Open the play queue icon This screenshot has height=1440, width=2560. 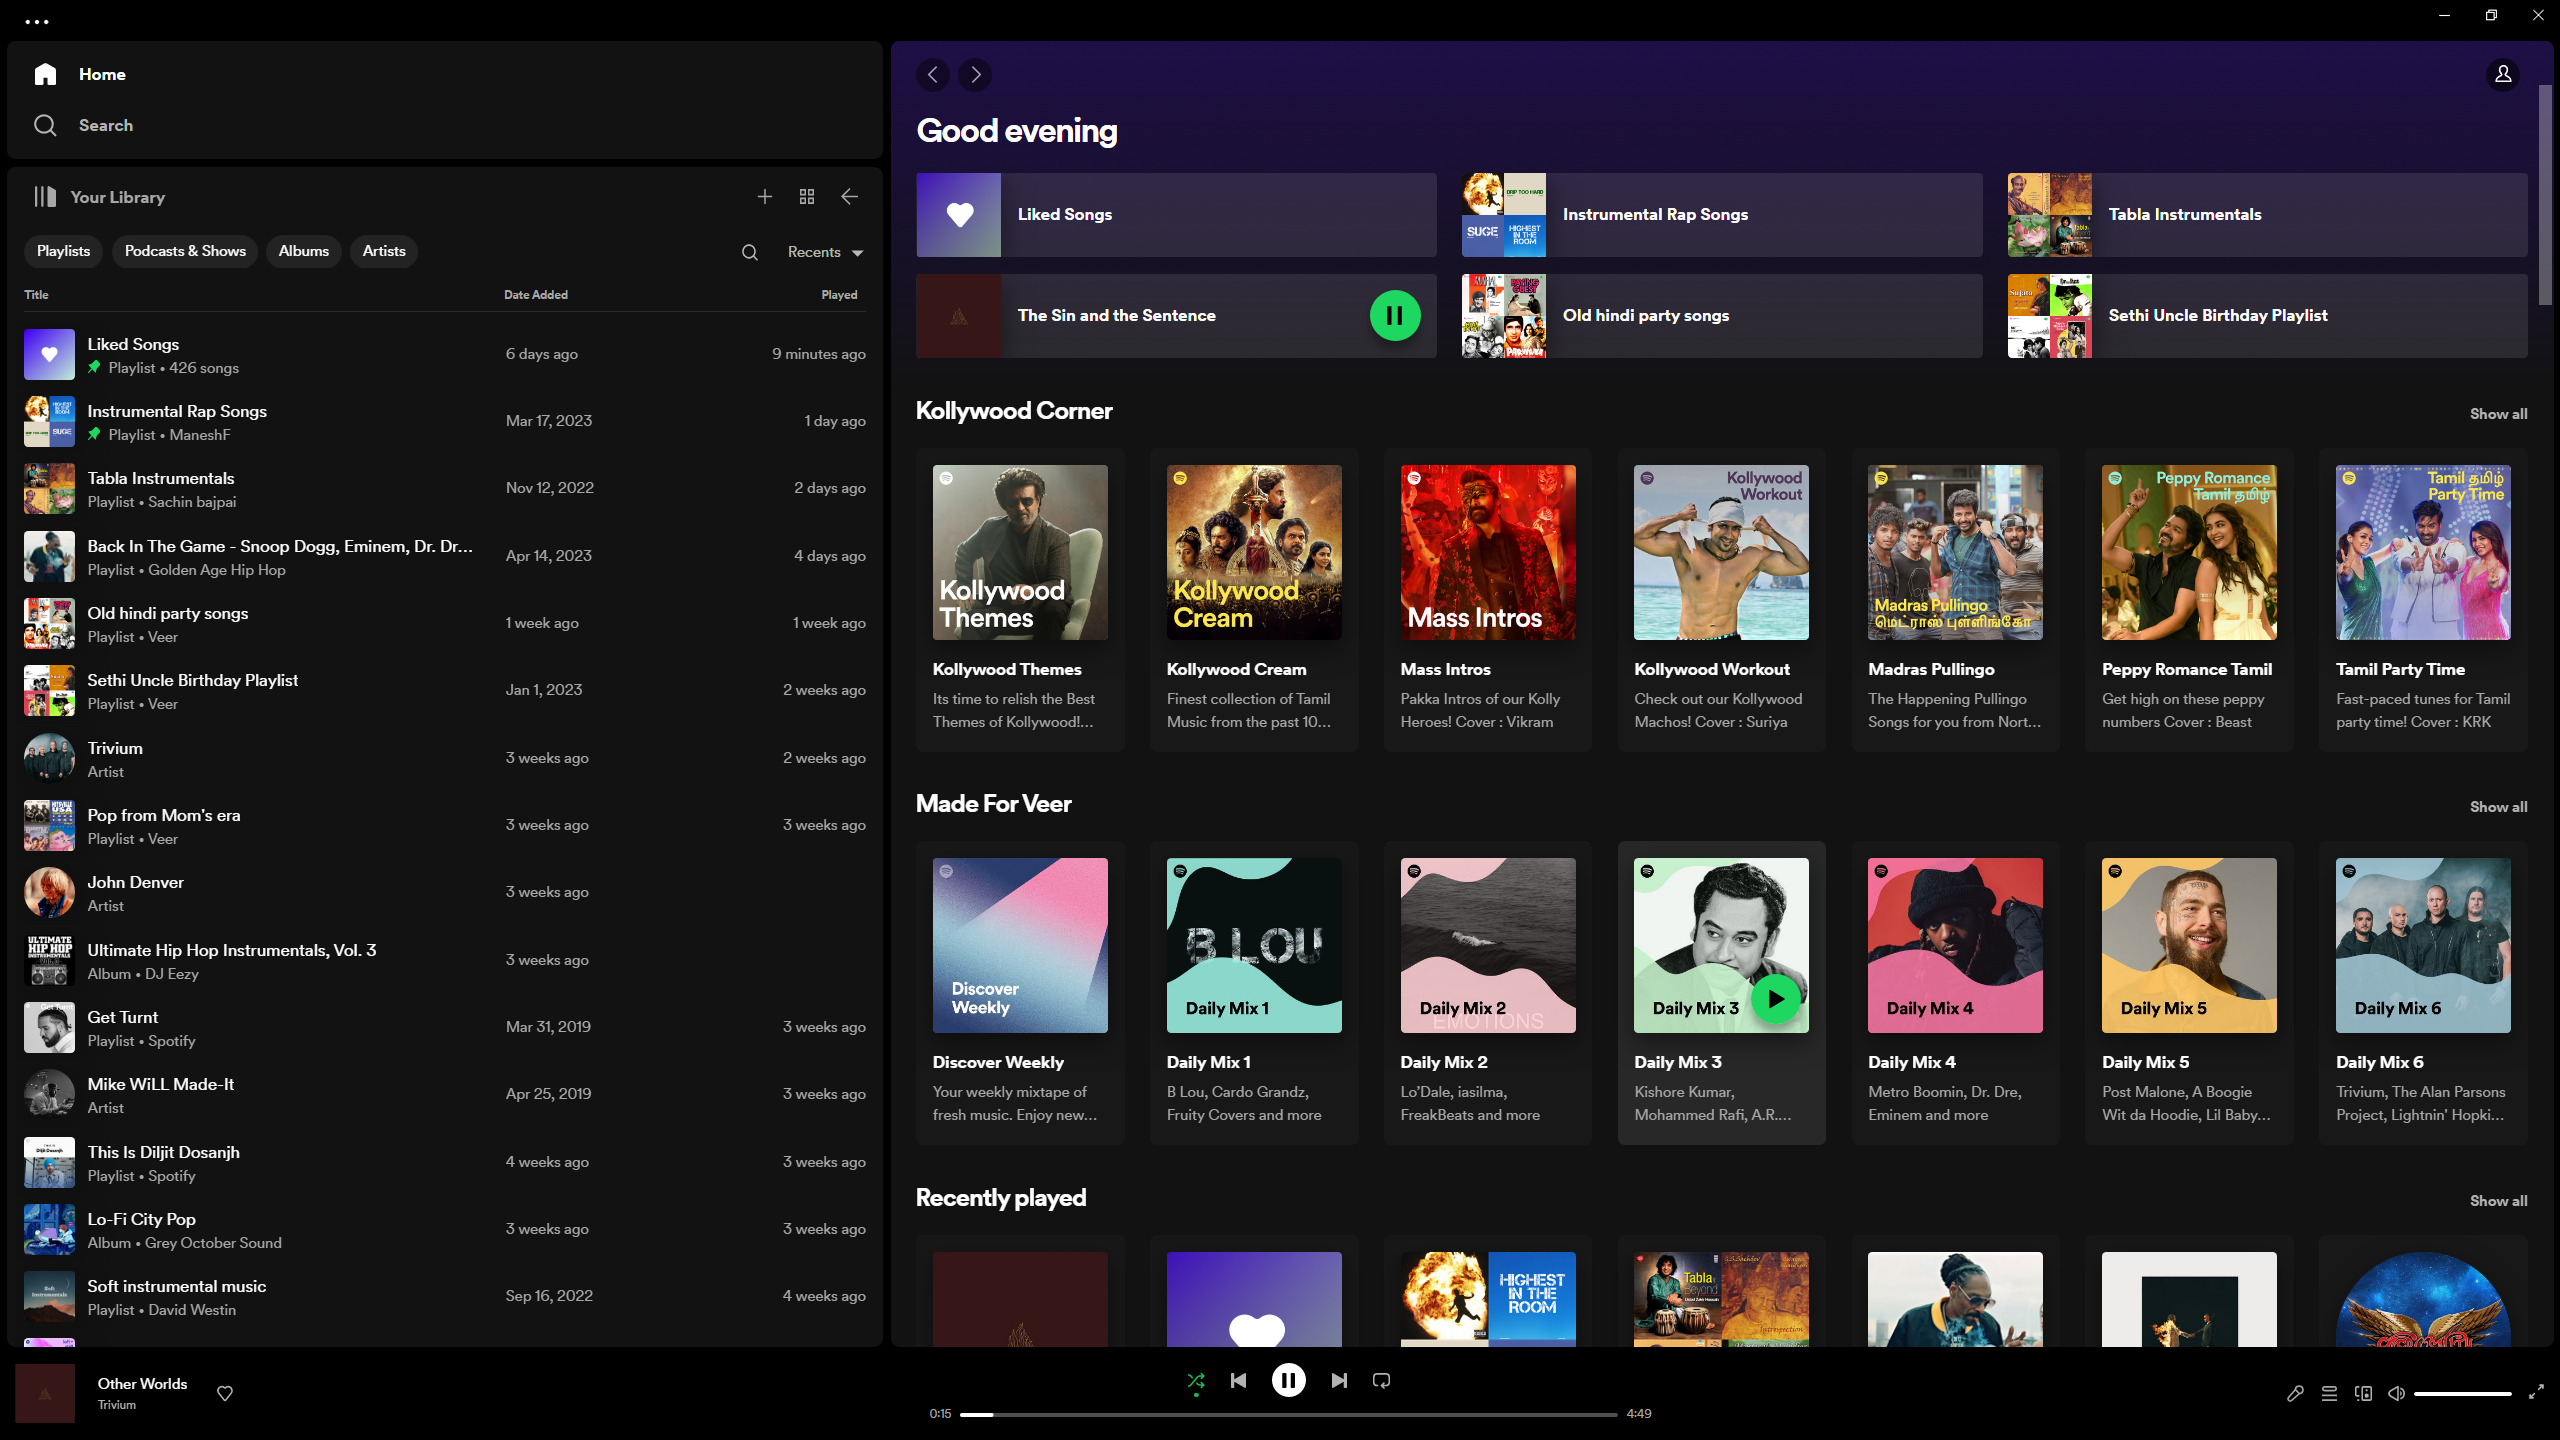[x=2329, y=1393]
